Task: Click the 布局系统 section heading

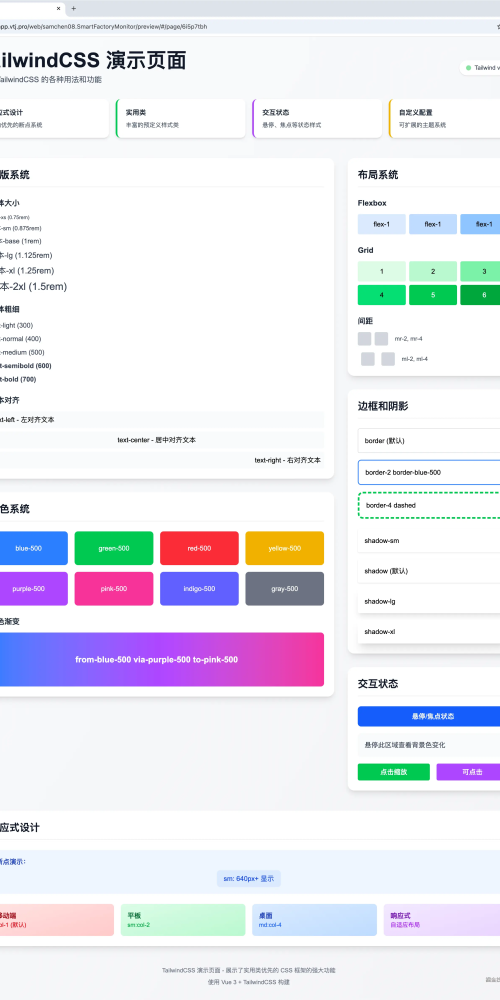Action: (378, 175)
